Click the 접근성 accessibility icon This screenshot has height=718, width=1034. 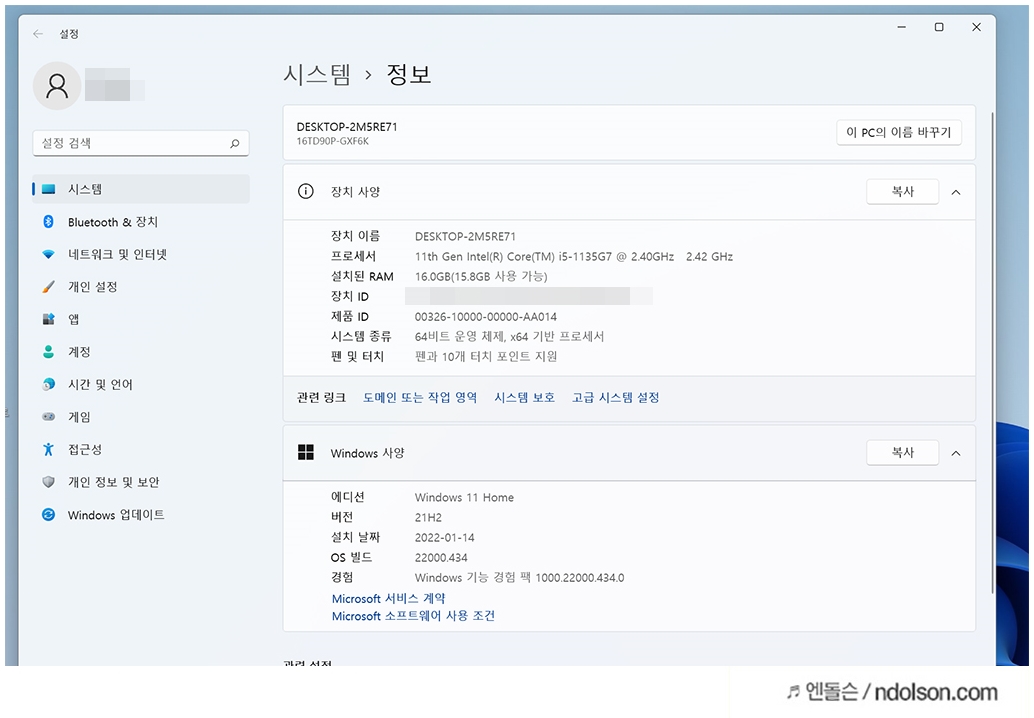pos(48,449)
